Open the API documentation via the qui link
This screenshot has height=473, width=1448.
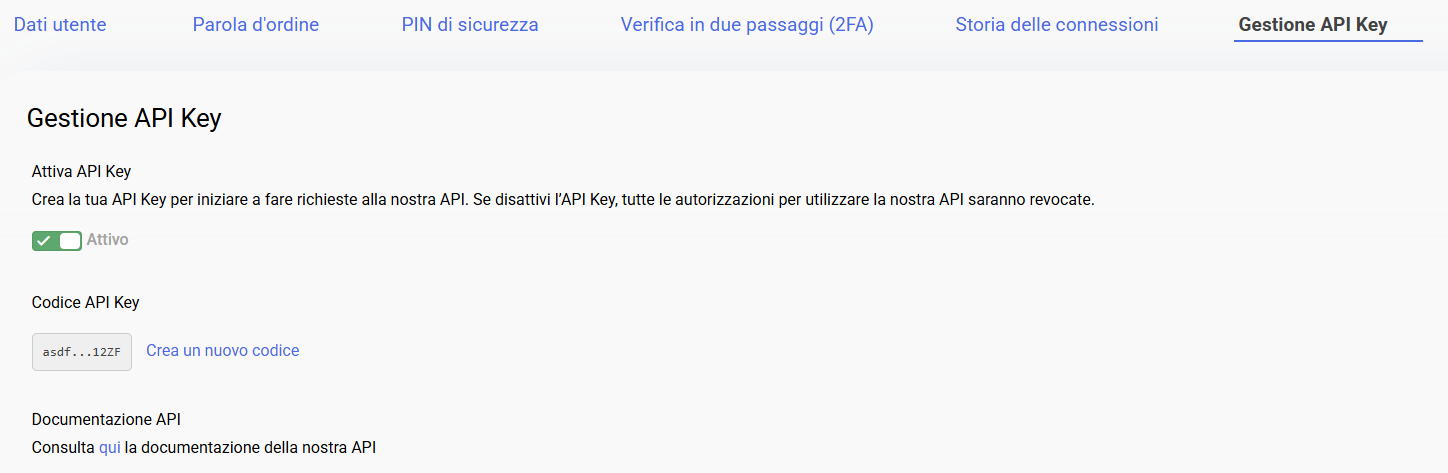click(x=110, y=448)
